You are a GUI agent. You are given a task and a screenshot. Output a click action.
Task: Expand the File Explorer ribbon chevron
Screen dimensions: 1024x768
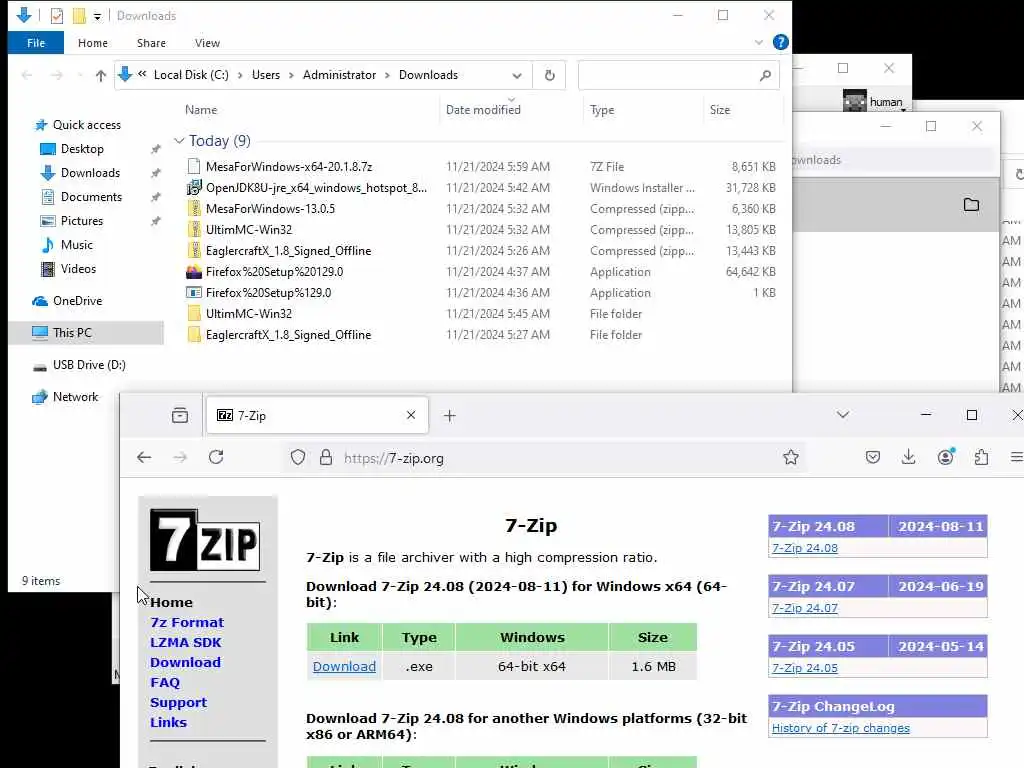click(x=758, y=42)
